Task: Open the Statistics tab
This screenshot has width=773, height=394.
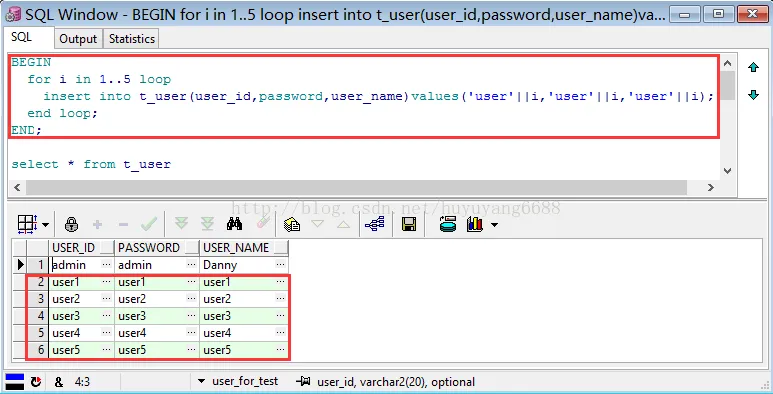Action: (132, 38)
